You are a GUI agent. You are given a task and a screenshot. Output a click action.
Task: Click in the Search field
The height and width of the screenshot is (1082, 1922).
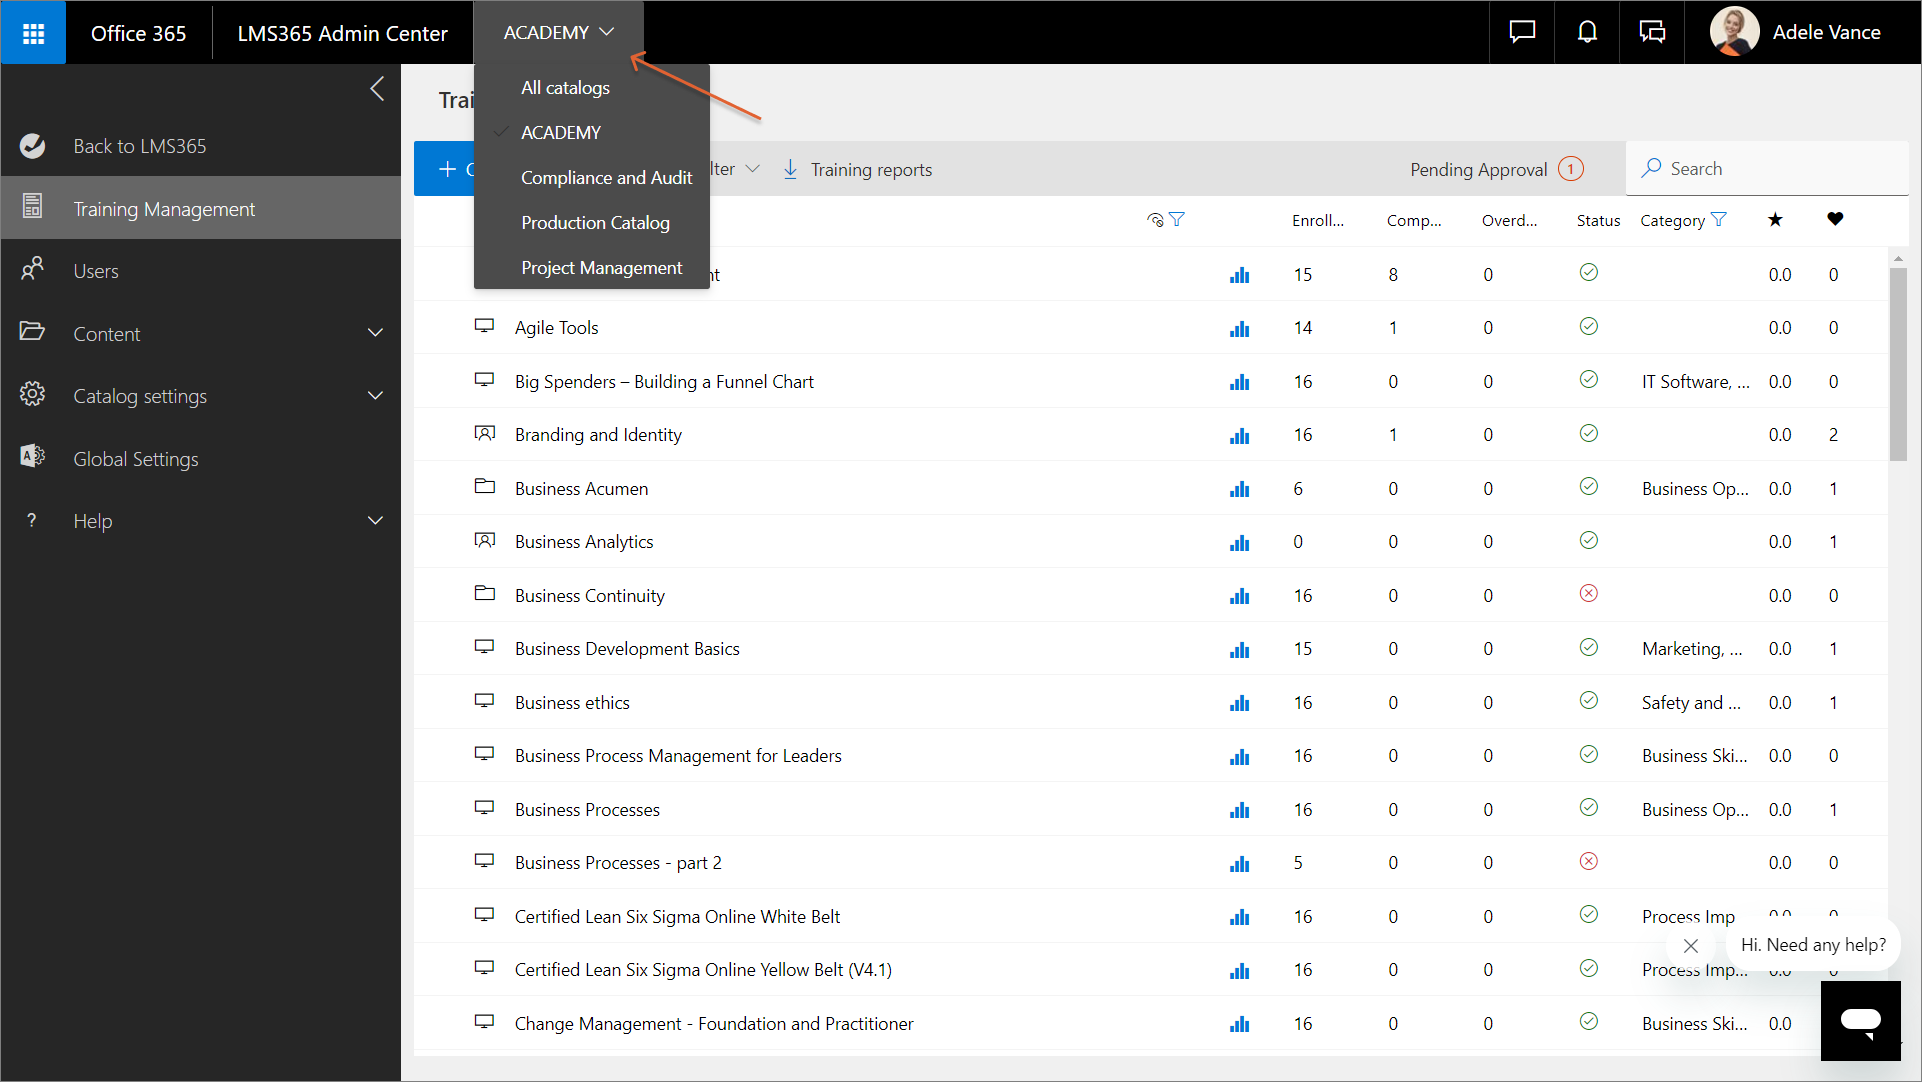click(1767, 169)
